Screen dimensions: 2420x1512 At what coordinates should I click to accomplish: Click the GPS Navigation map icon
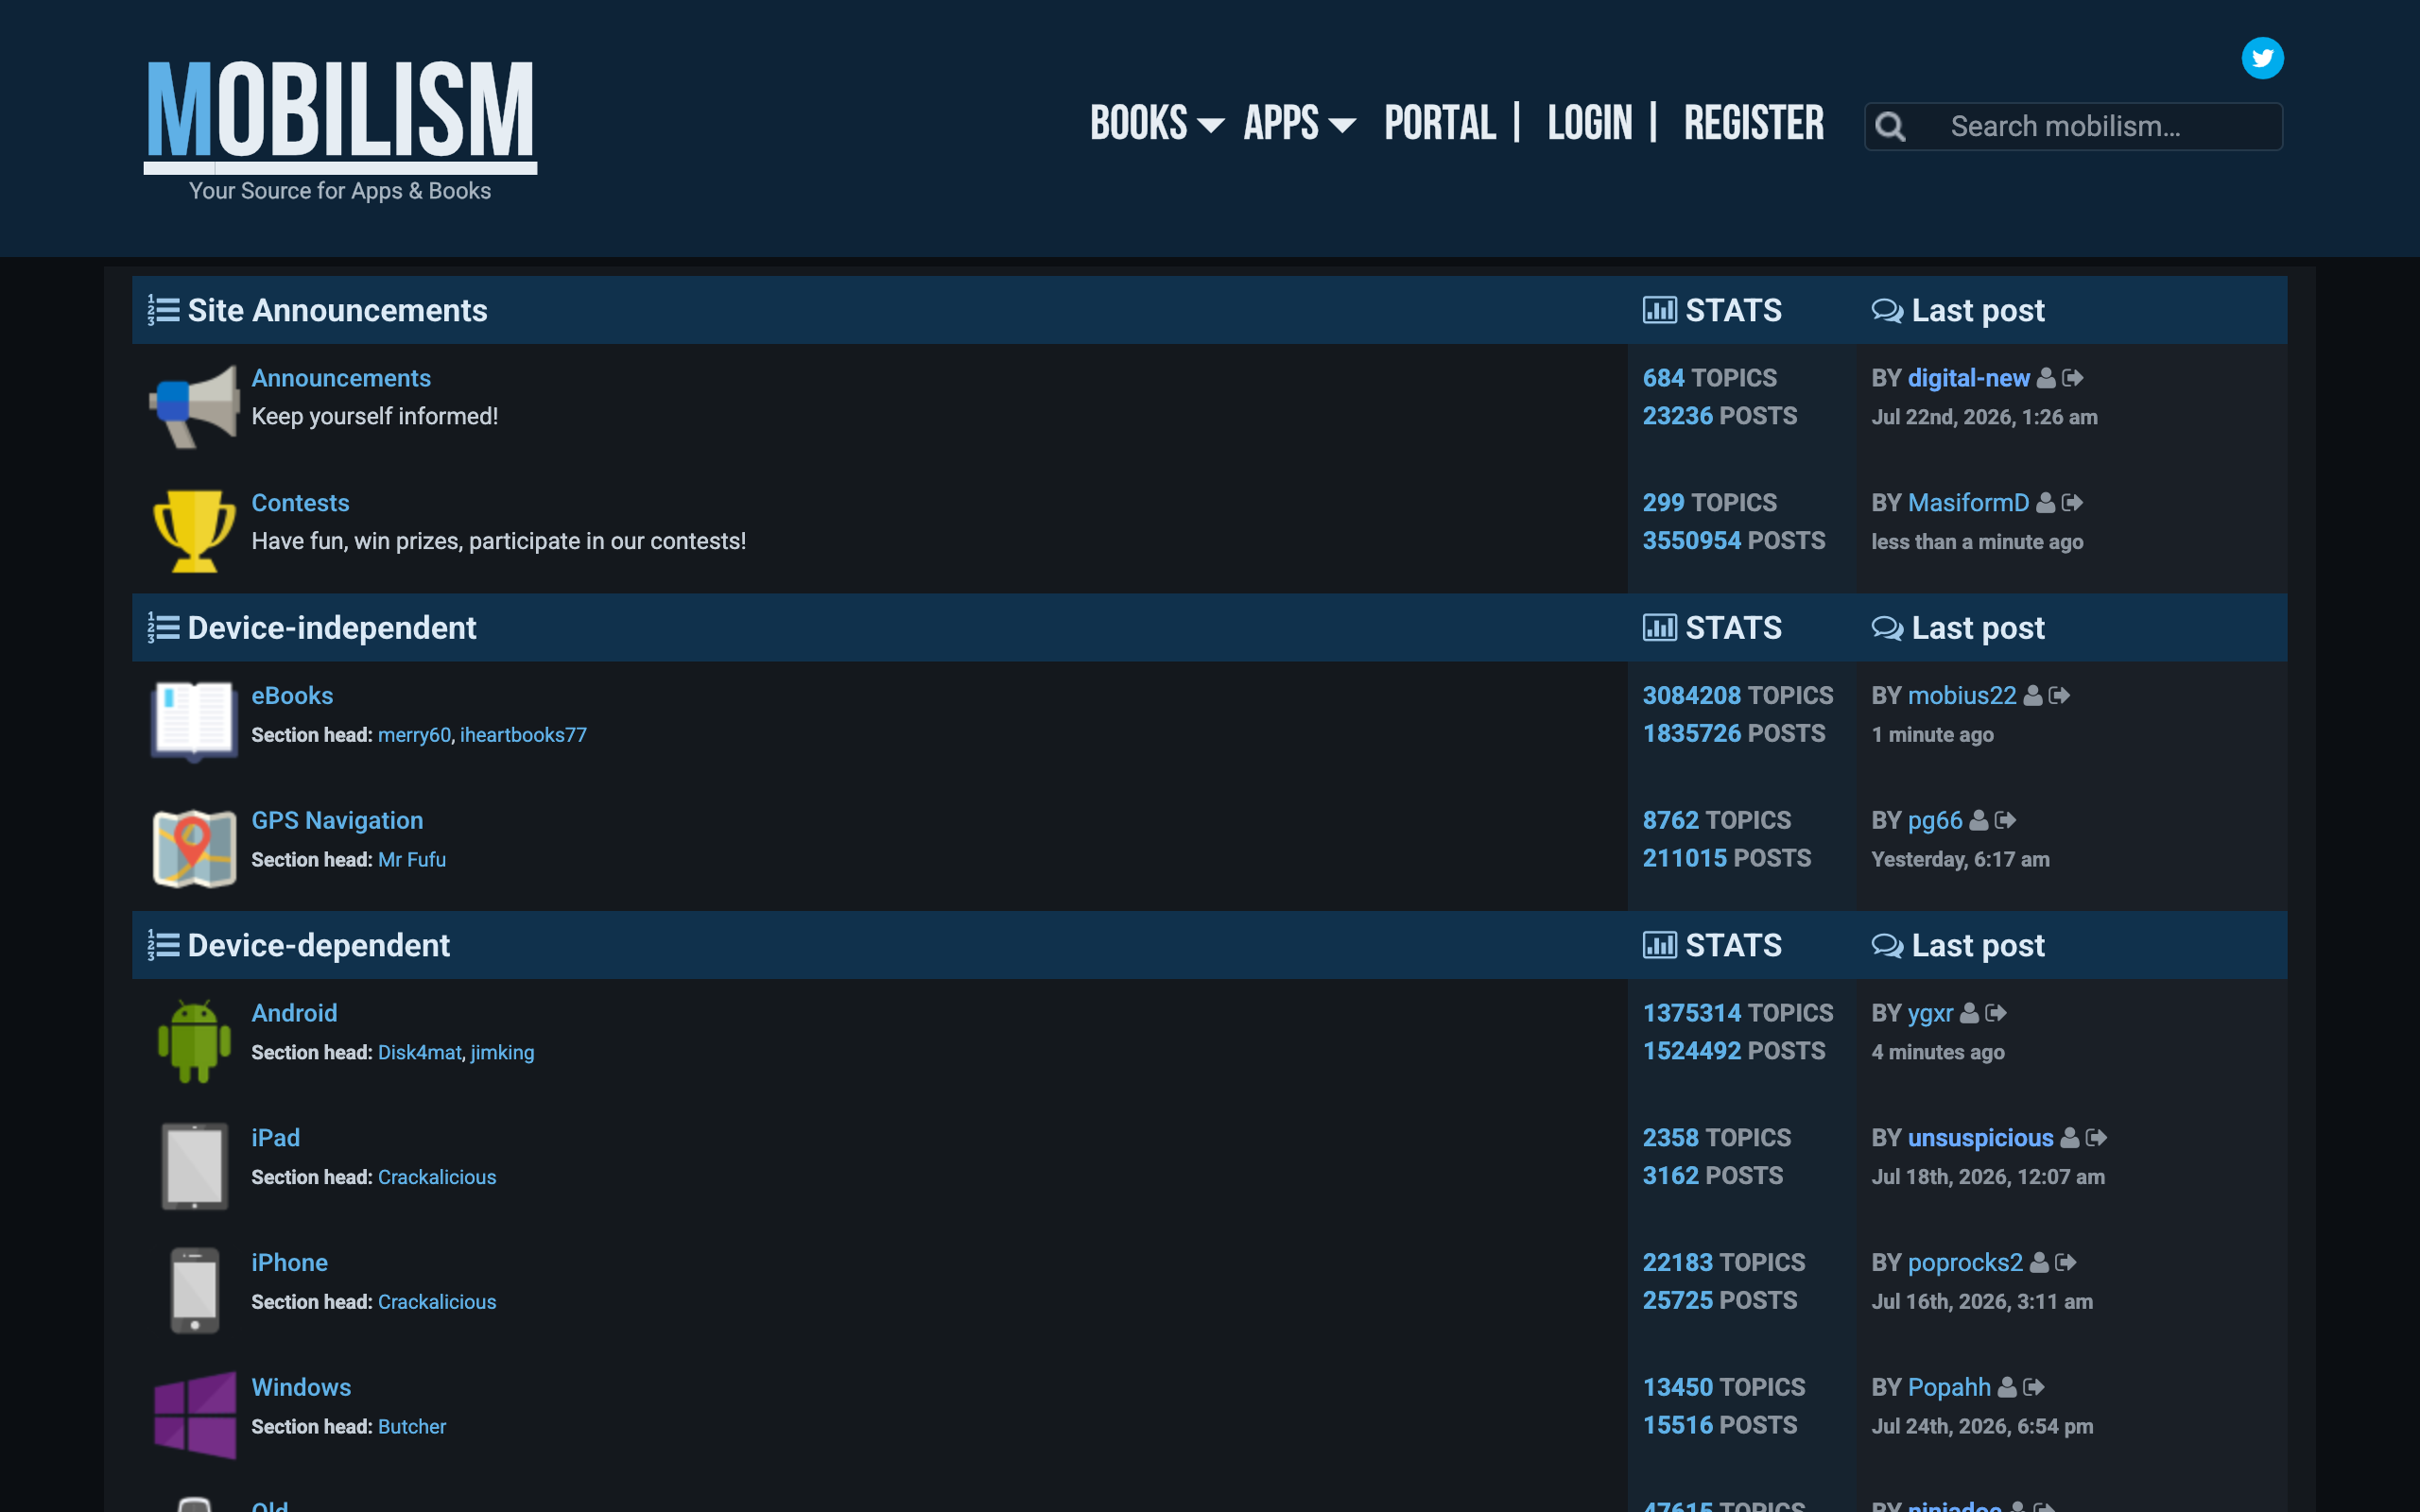[194, 848]
